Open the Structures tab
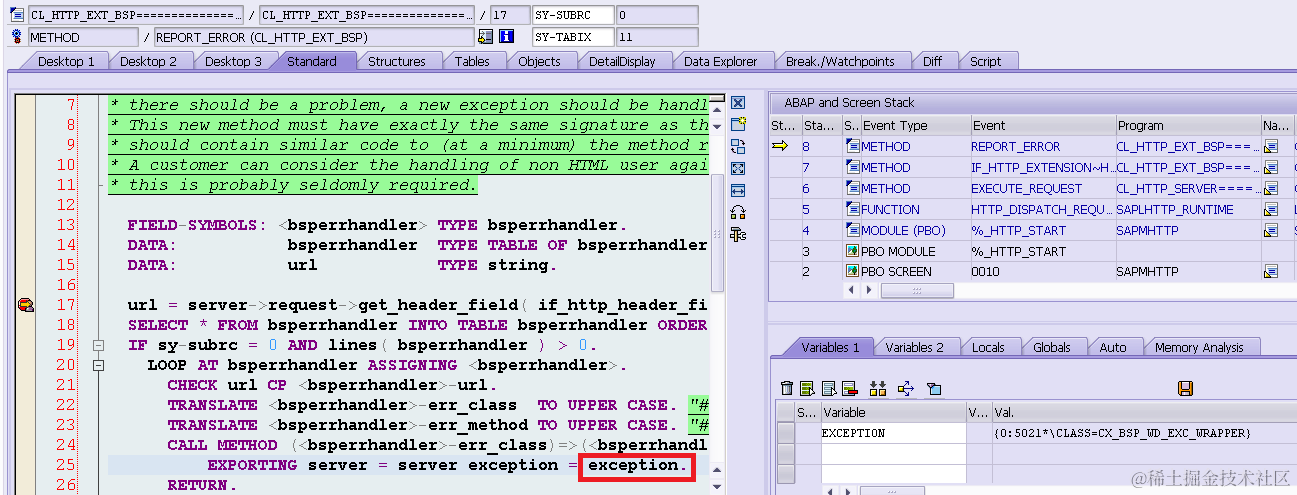The width and height of the screenshot is (1297, 495). pyautogui.click(x=397, y=61)
